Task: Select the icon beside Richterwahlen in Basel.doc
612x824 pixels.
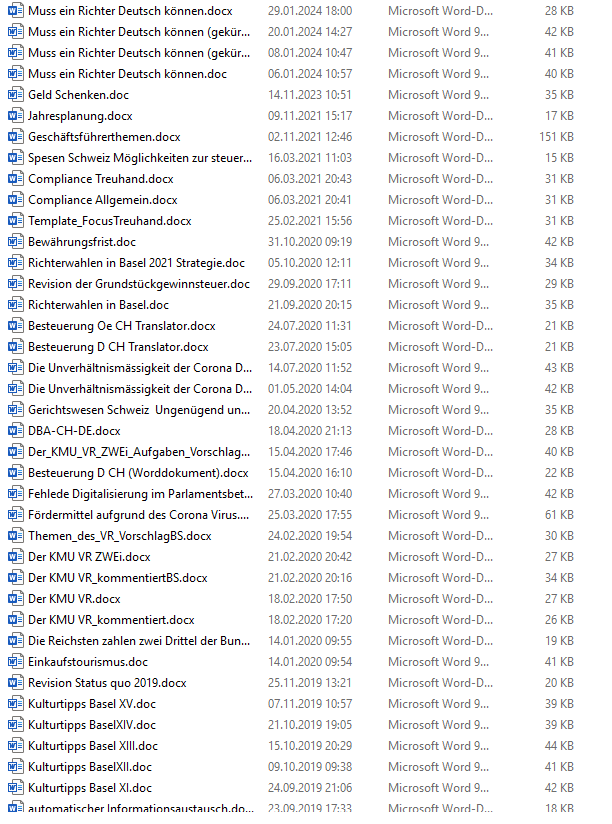Action: 15,305
